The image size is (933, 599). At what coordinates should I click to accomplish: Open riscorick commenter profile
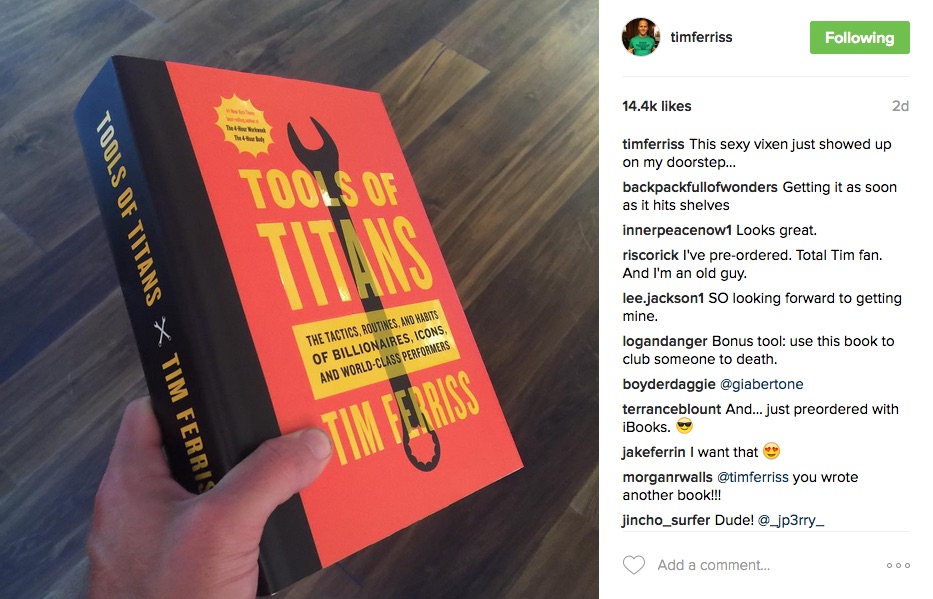coord(650,255)
